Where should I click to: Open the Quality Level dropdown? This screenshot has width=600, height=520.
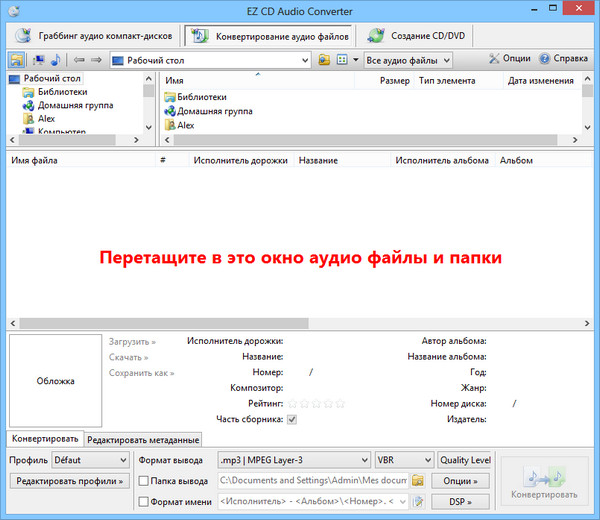(465, 460)
